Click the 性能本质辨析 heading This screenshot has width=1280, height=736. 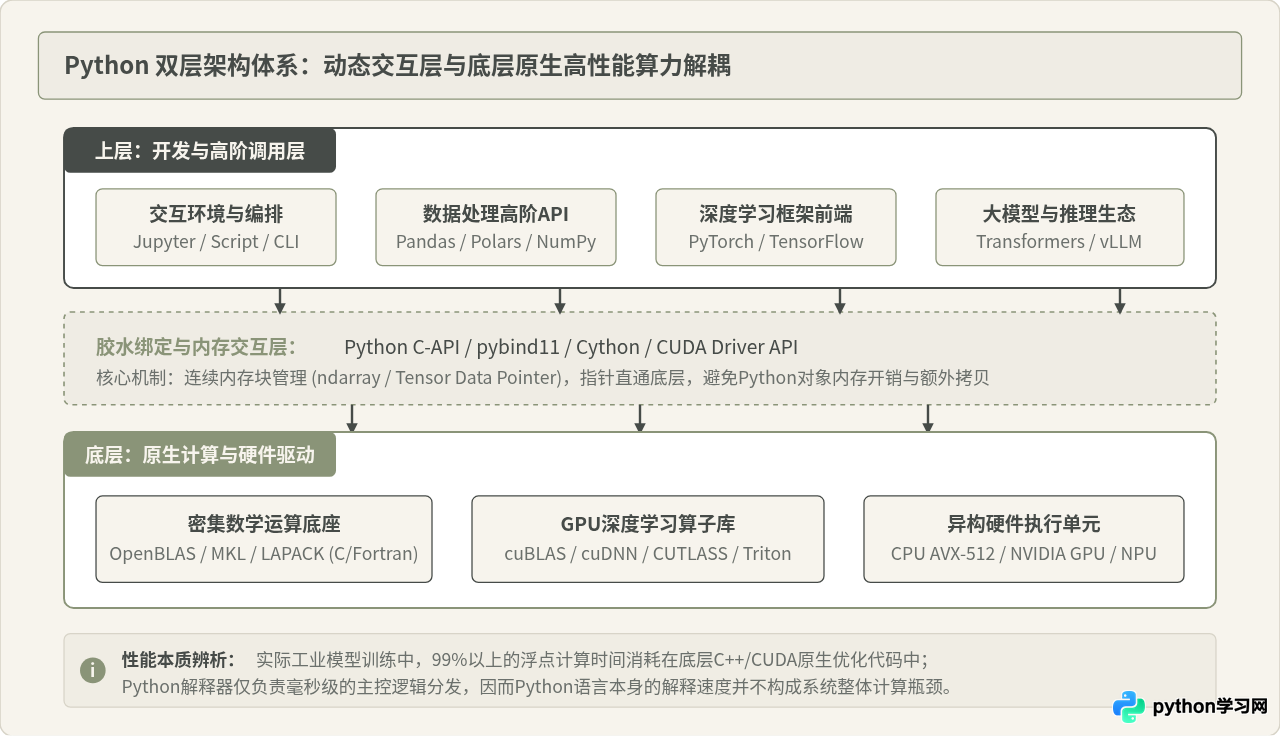[x=179, y=660]
